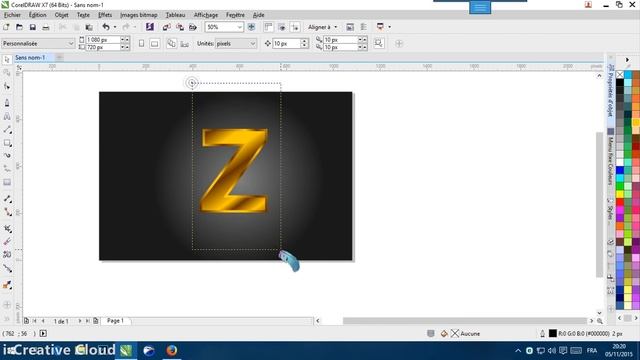Save the document with the floppy icon
Viewport: 640px width, 360px height.
(32, 27)
